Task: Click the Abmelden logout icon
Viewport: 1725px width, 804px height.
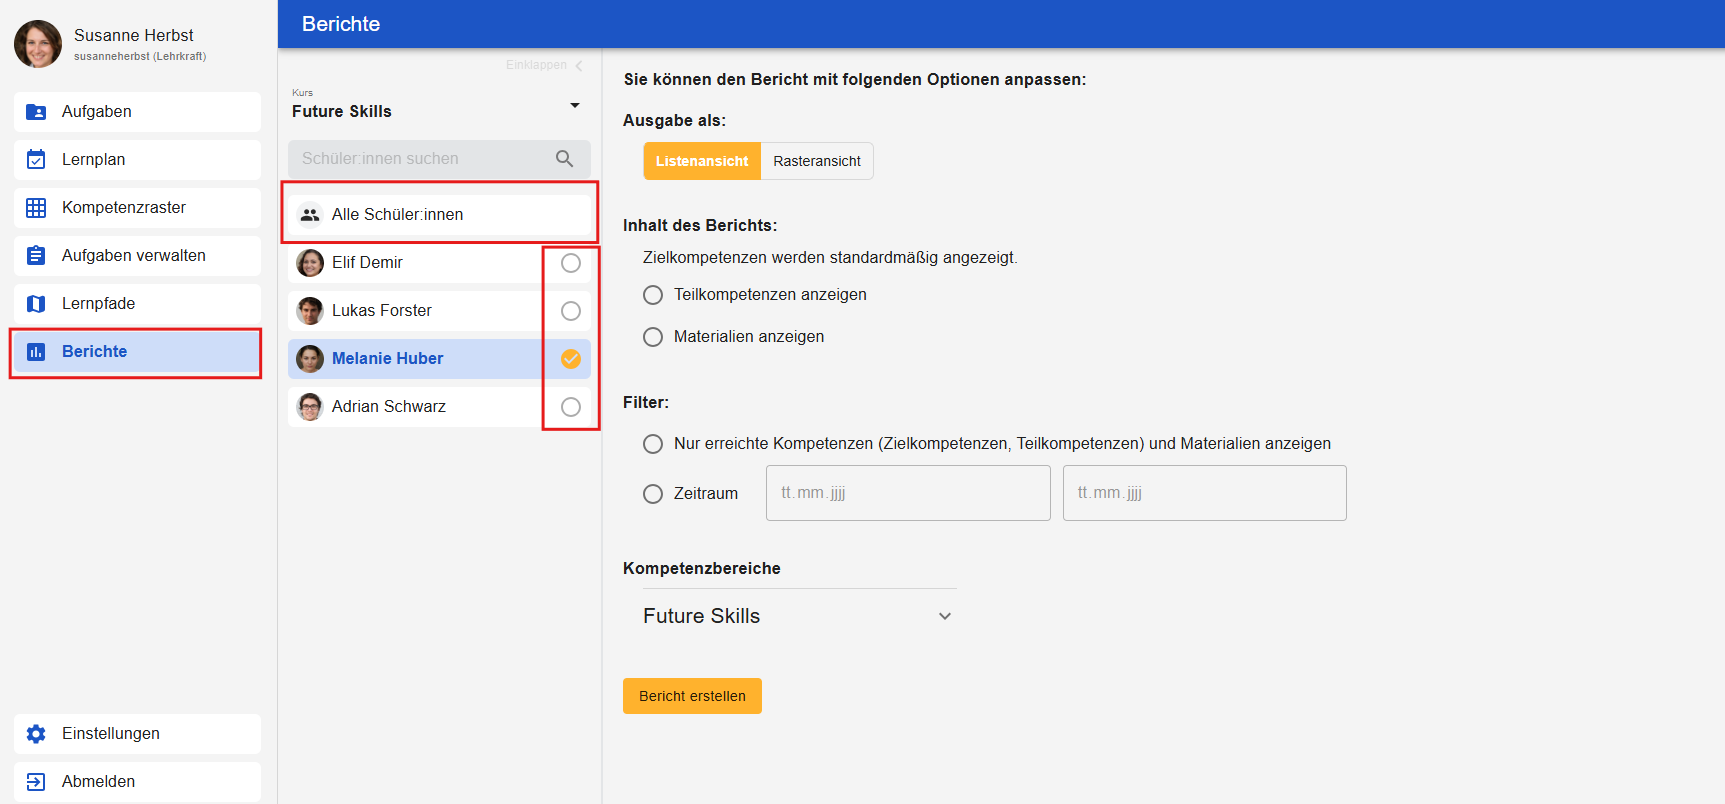Action: click(x=36, y=782)
